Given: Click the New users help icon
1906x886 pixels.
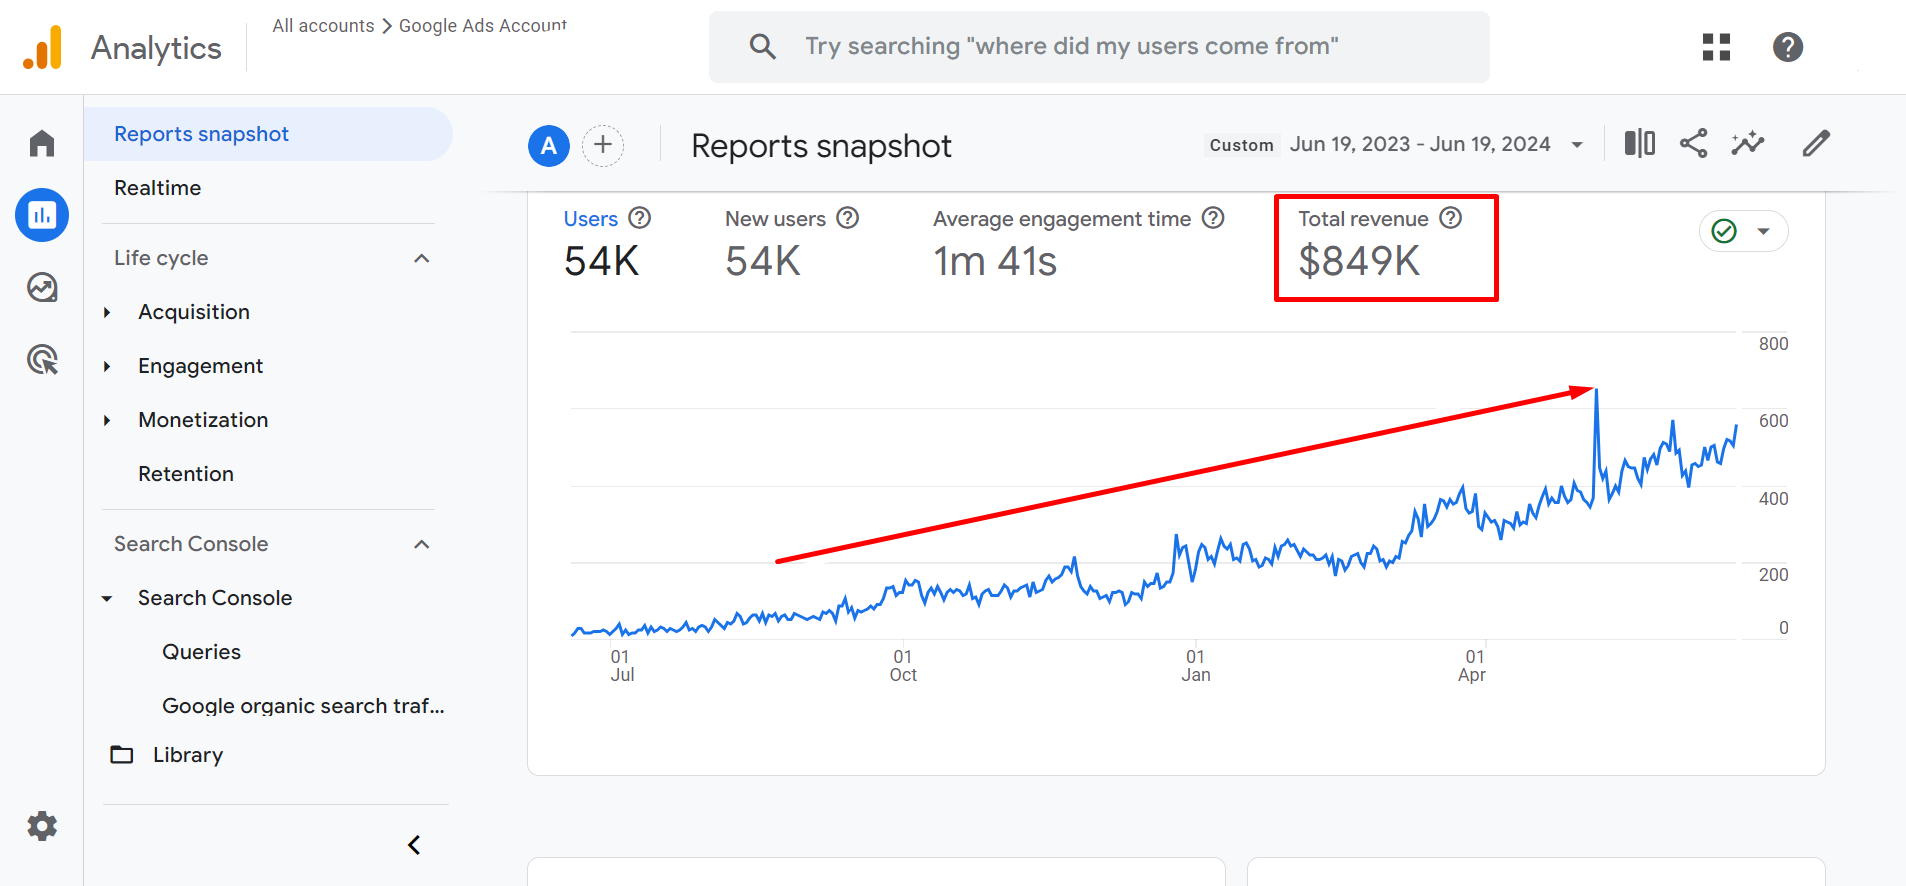Looking at the screenshot, I should coord(848,218).
